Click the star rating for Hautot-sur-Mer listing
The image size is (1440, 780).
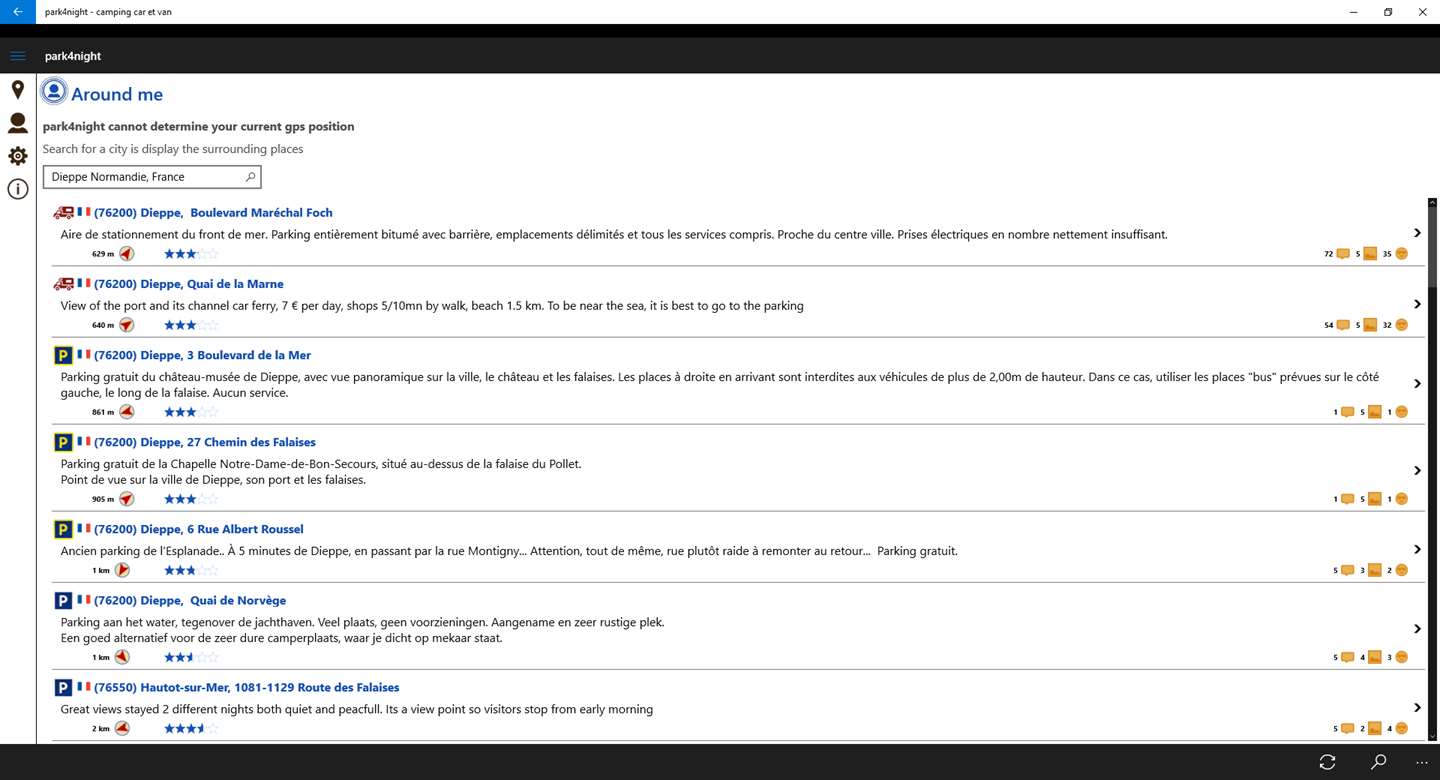click(190, 729)
